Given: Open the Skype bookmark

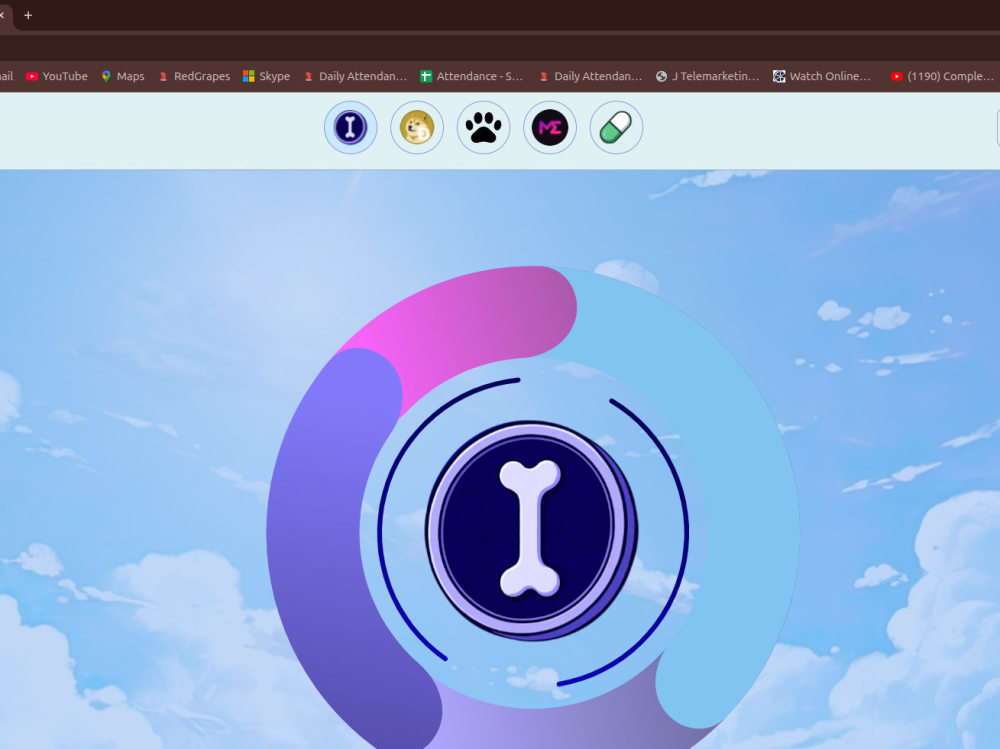Looking at the screenshot, I should tap(267, 76).
